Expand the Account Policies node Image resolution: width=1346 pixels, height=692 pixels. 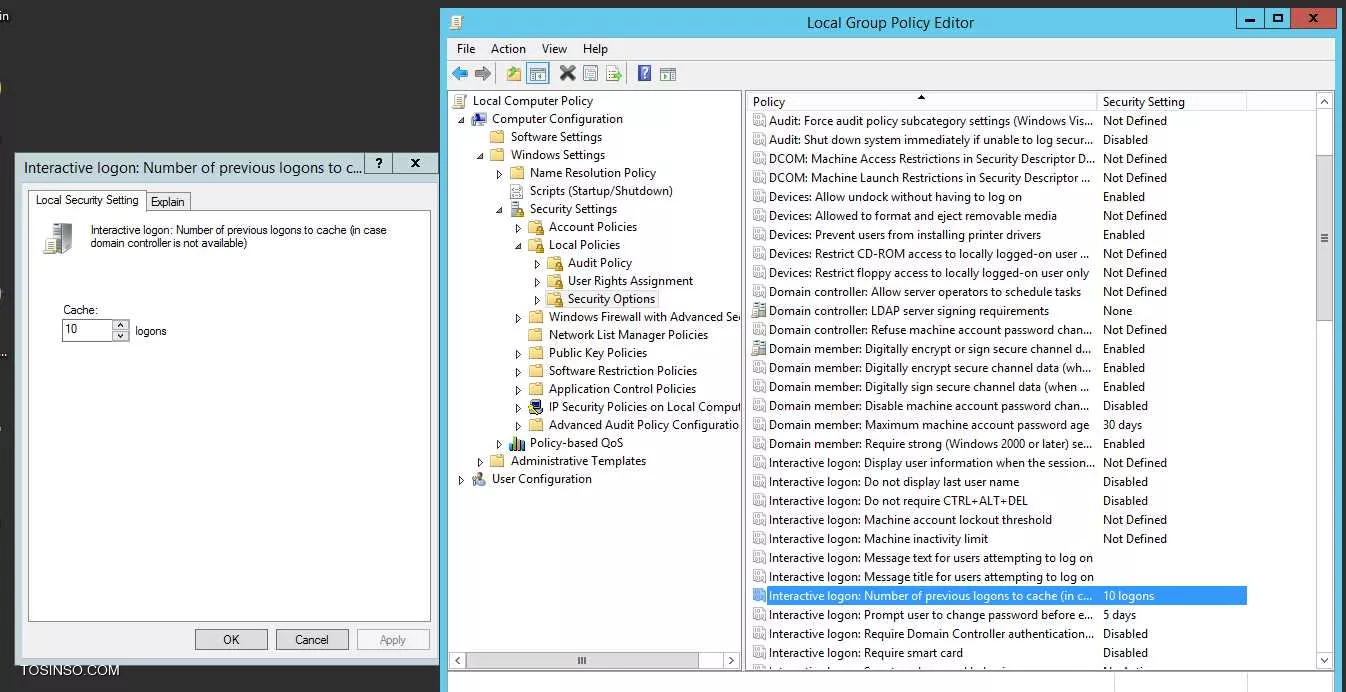[x=519, y=228]
